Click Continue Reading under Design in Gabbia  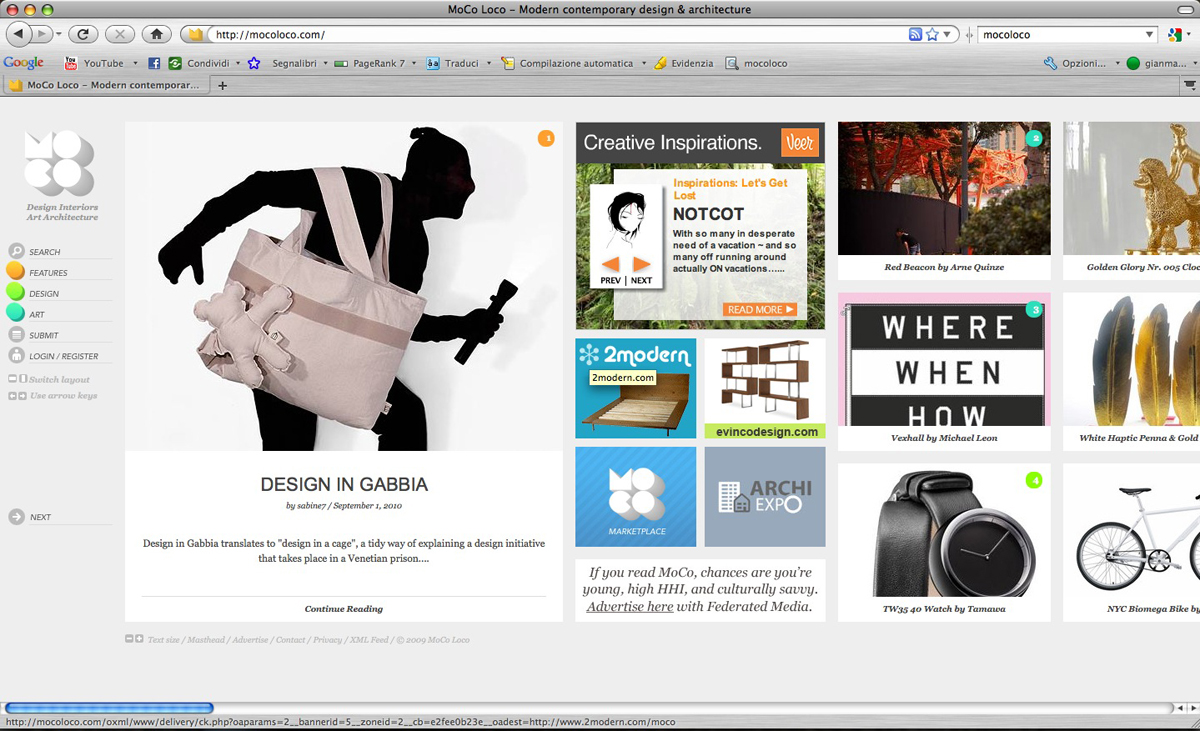click(x=344, y=608)
